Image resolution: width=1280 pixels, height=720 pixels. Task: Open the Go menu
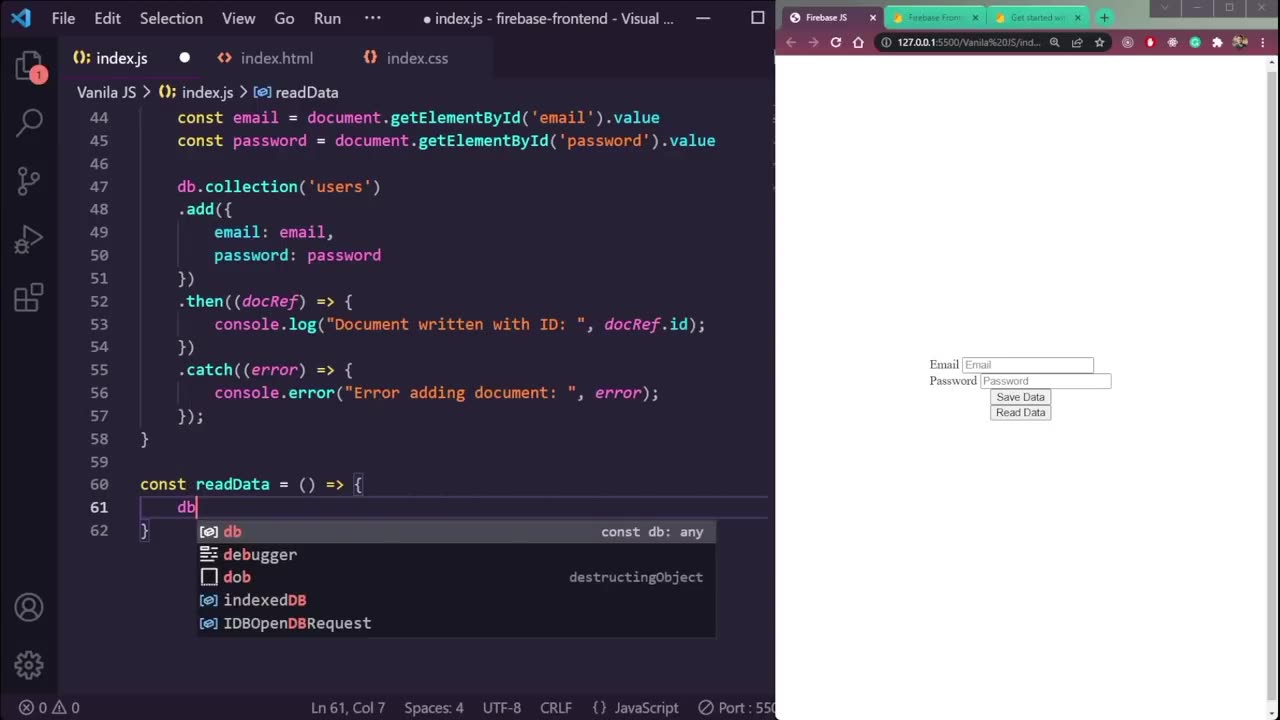tap(284, 18)
